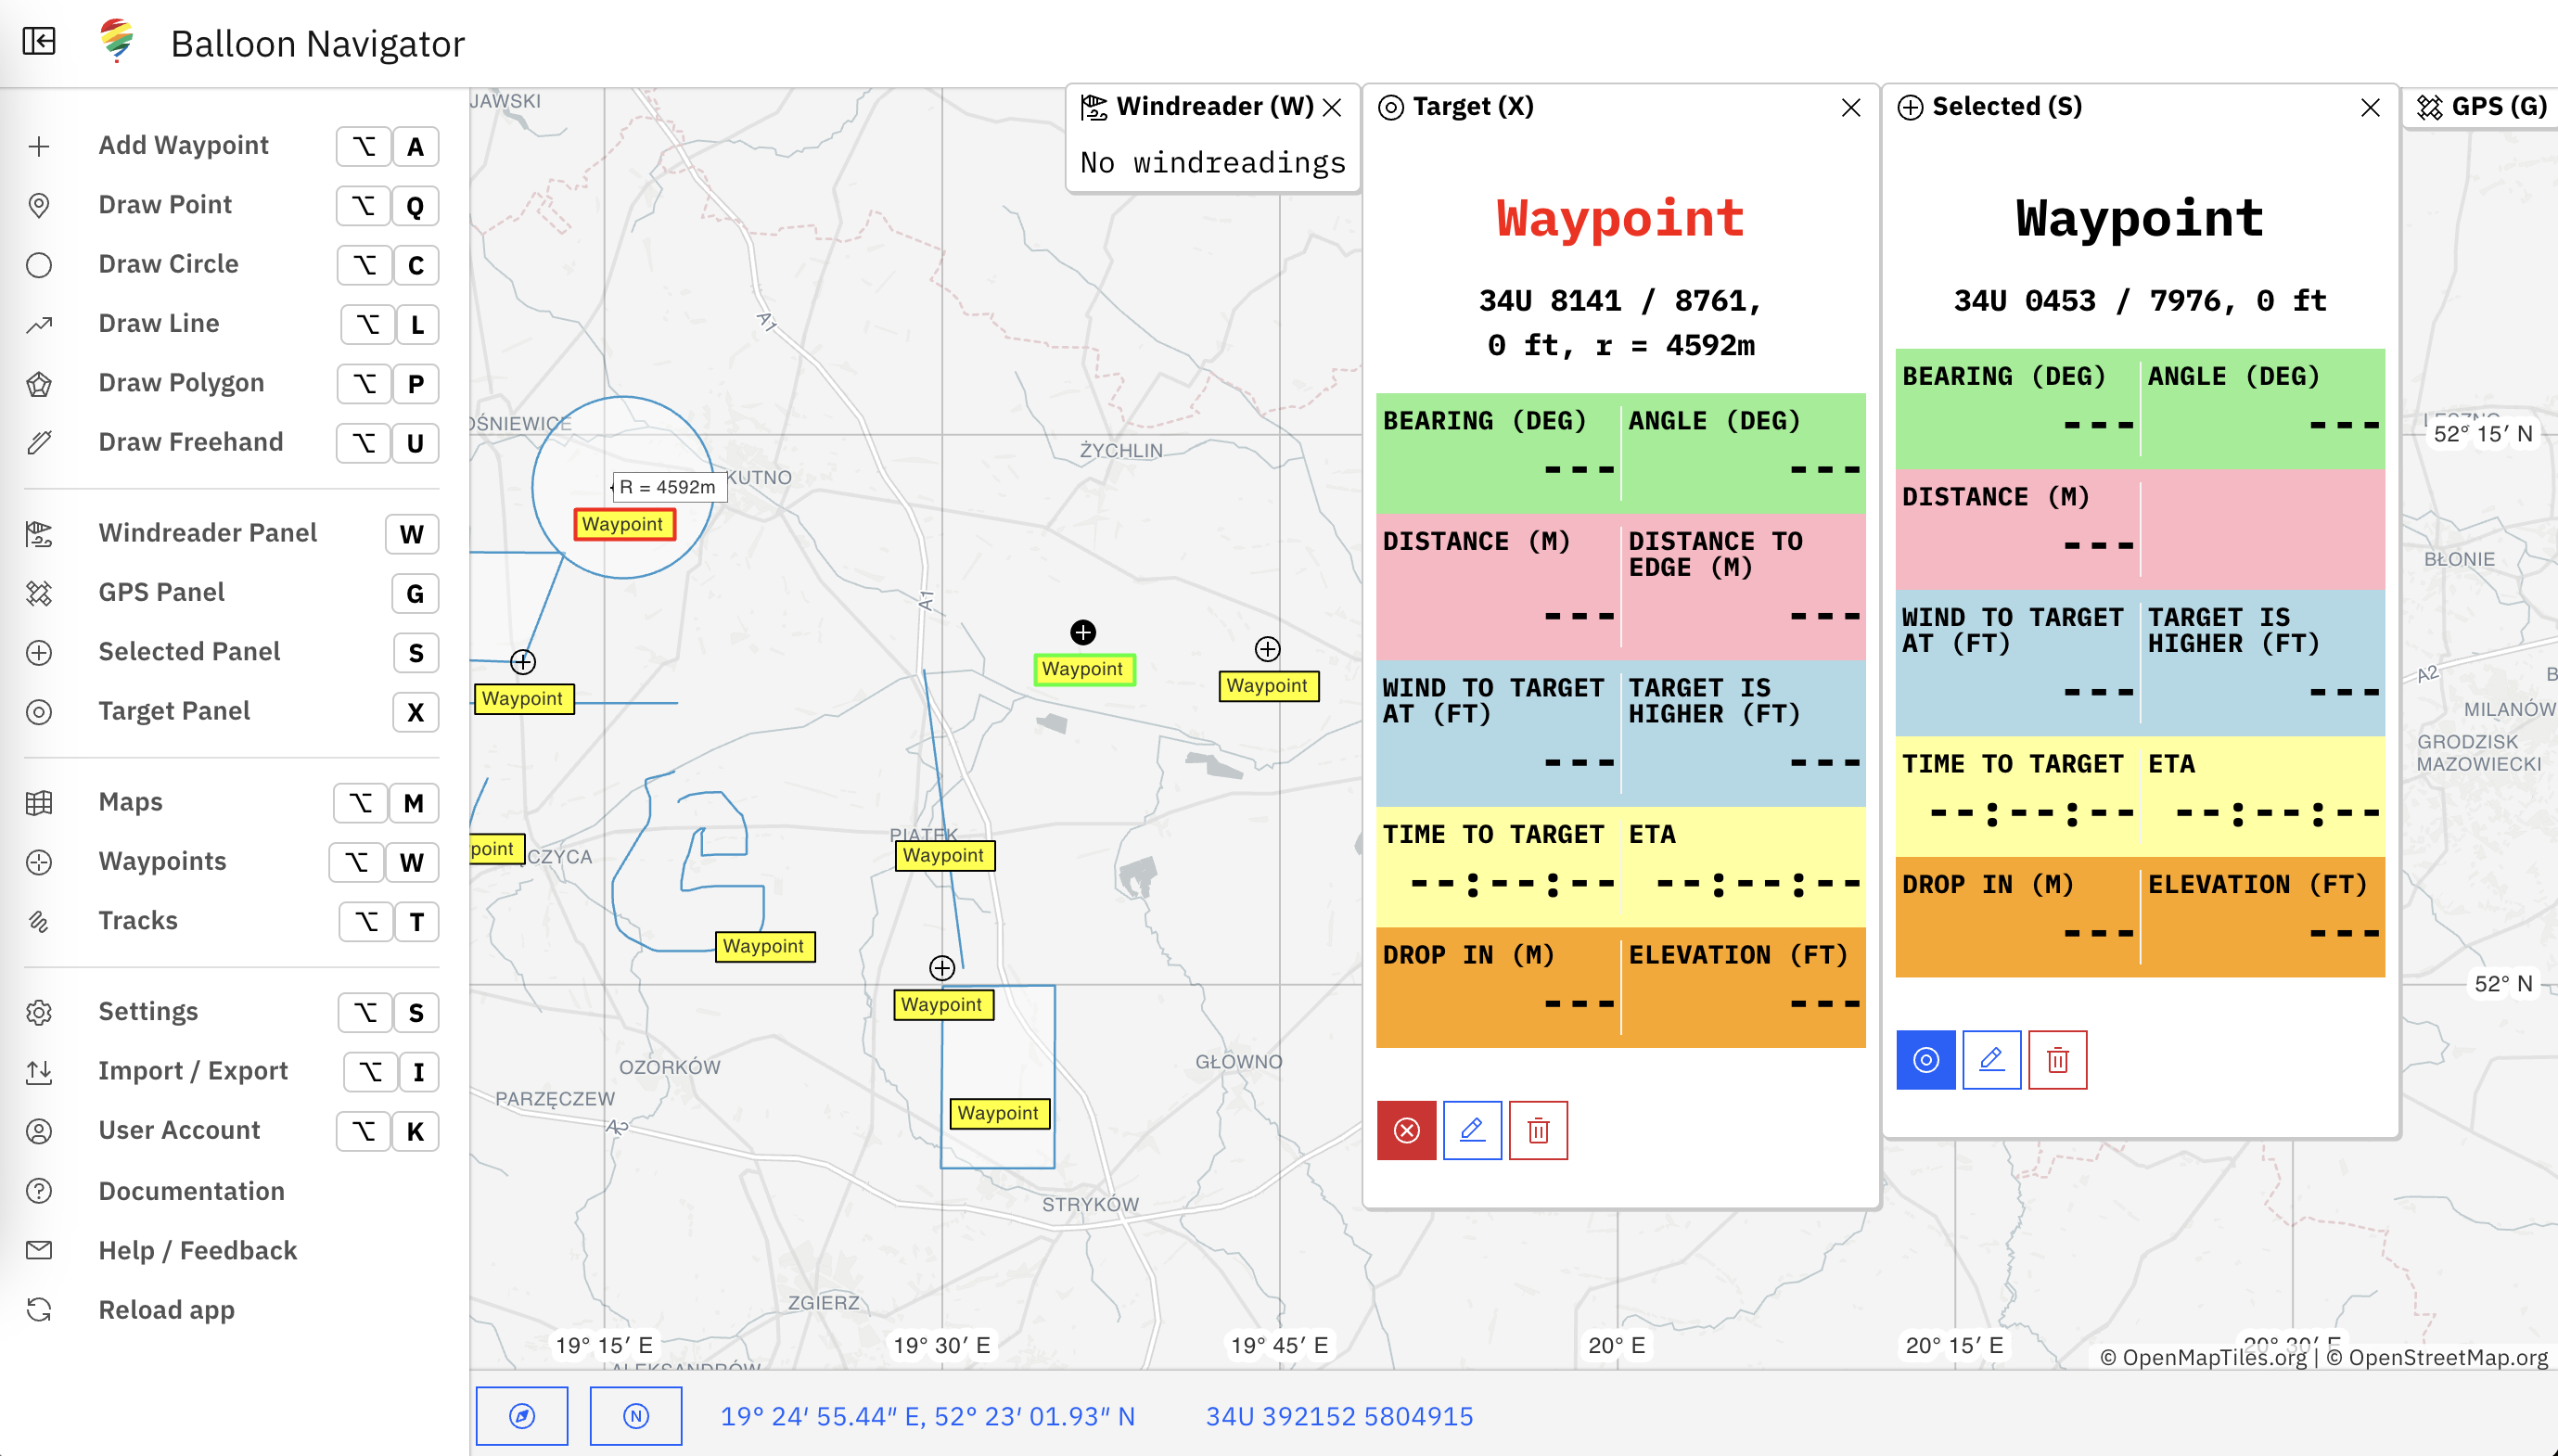Click the compass button in bottom status bar
The height and width of the screenshot is (1456, 2558).
click(x=522, y=1415)
